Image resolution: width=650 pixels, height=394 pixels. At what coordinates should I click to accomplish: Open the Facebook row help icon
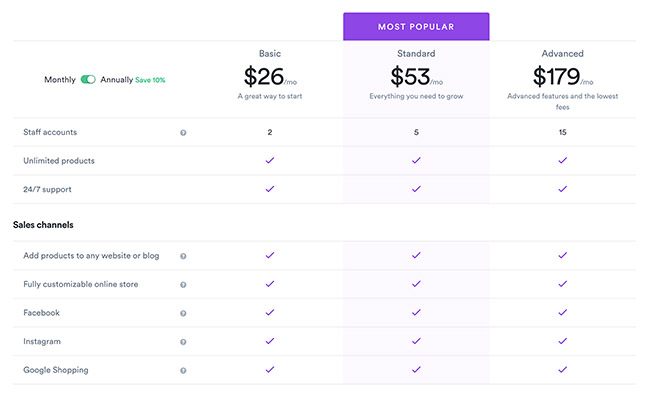183,314
